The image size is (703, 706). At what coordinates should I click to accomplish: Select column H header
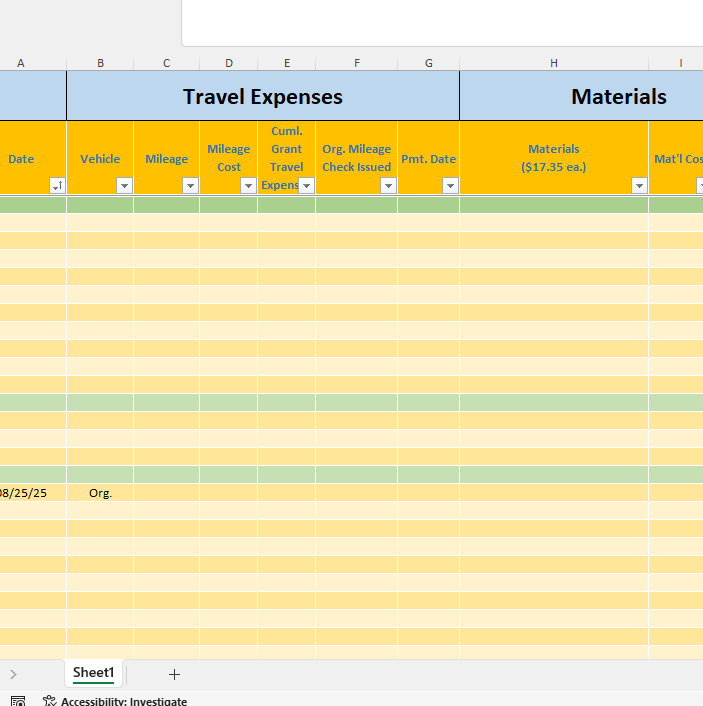pos(554,63)
